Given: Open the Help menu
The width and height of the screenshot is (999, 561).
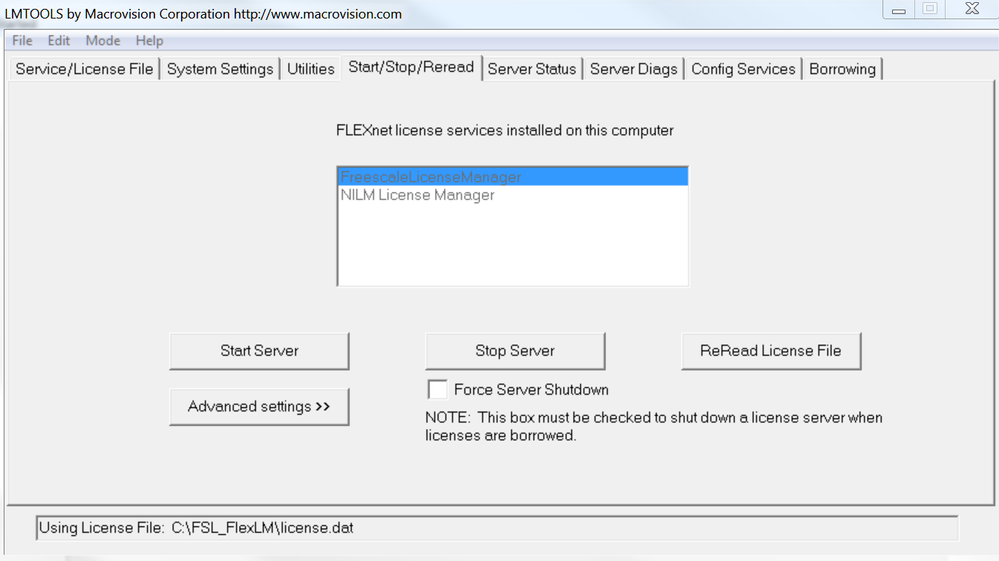Looking at the screenshot, I should tap(149, 41).
